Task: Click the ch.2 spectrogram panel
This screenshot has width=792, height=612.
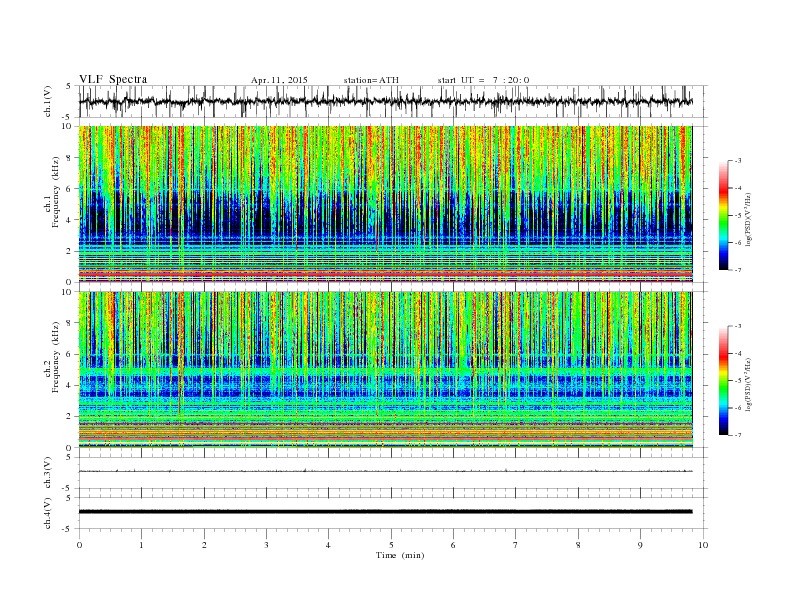Action: pyautogui.click(x=386, y=370)
